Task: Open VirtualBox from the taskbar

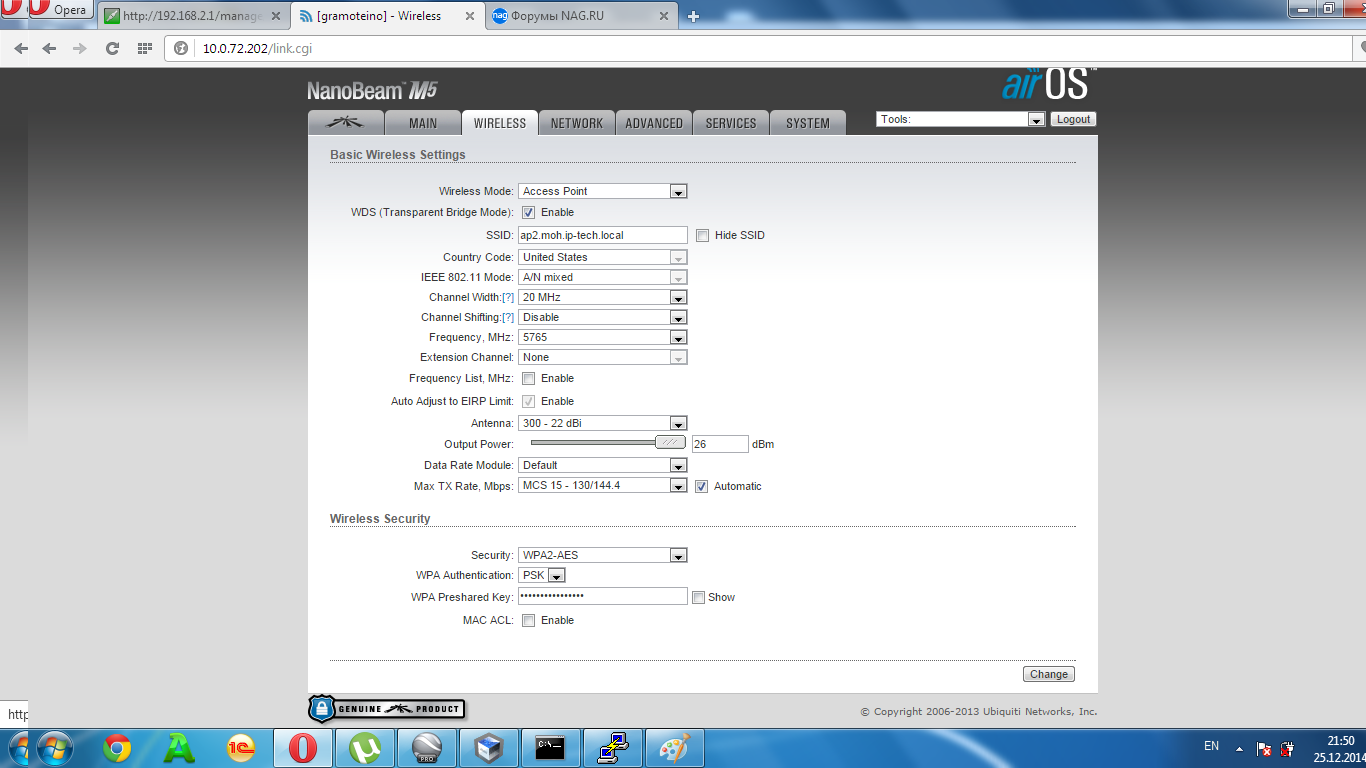Action: [x=489, y=748]
